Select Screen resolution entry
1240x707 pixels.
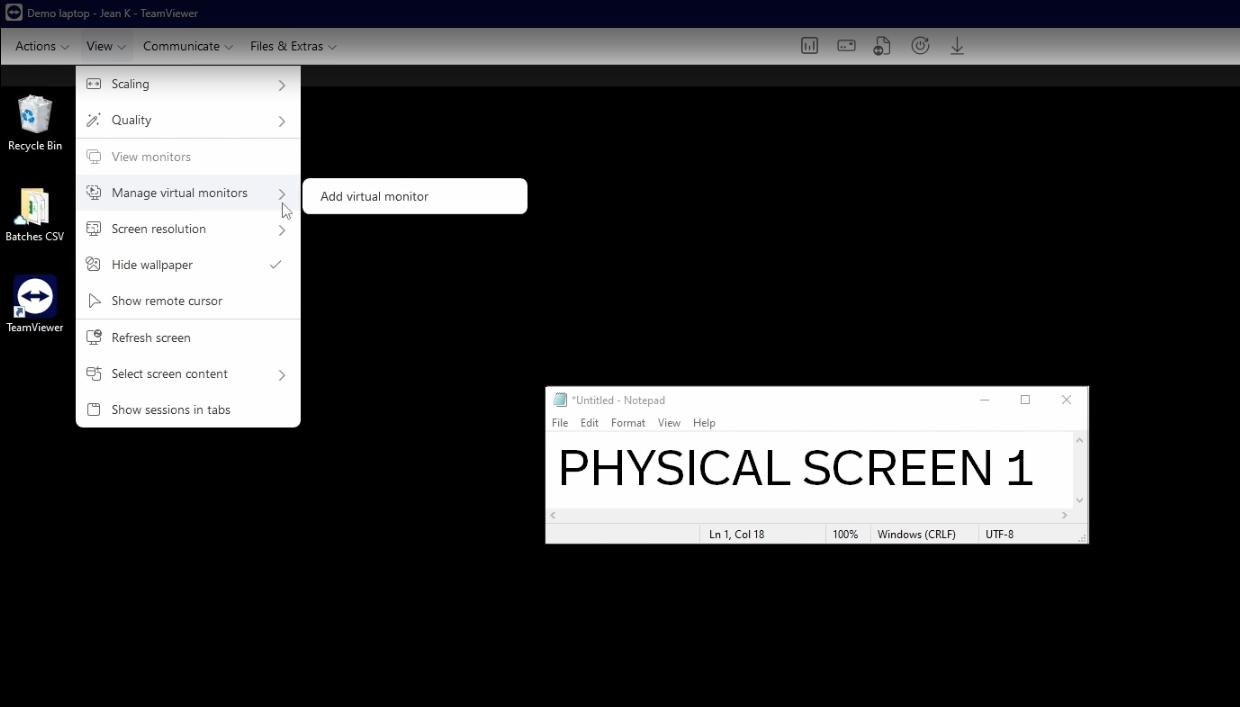188,229
